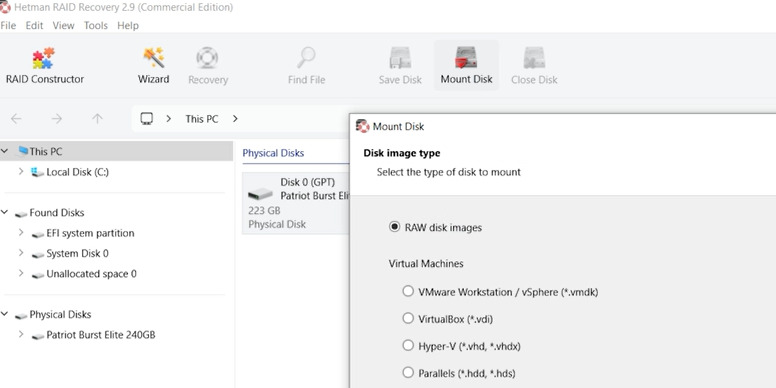Click the Disk 0 (GPT) drive thumbnail icon
This screenshot has height=388, width=776.
pyautogui.click(x=260, y=193)
